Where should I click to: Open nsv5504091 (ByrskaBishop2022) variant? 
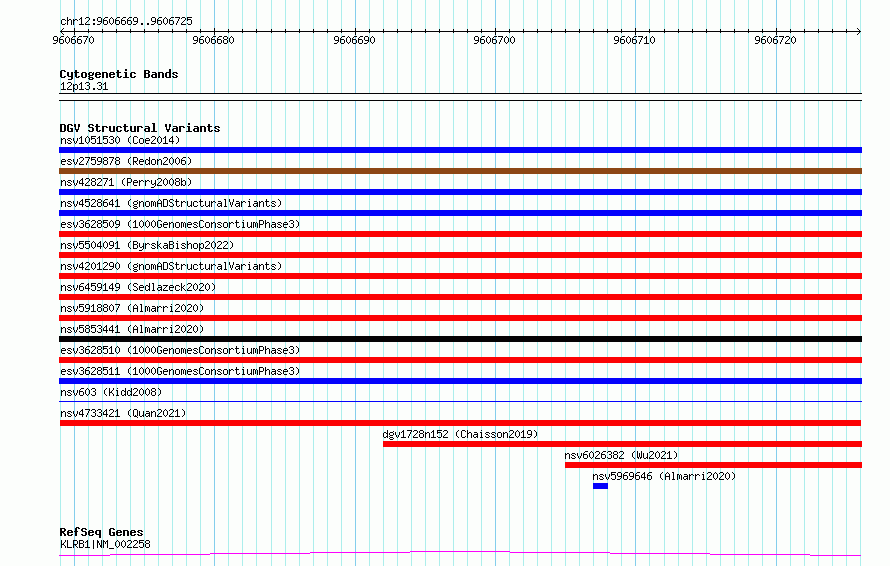pyautogui.click(x=147, y=245)
